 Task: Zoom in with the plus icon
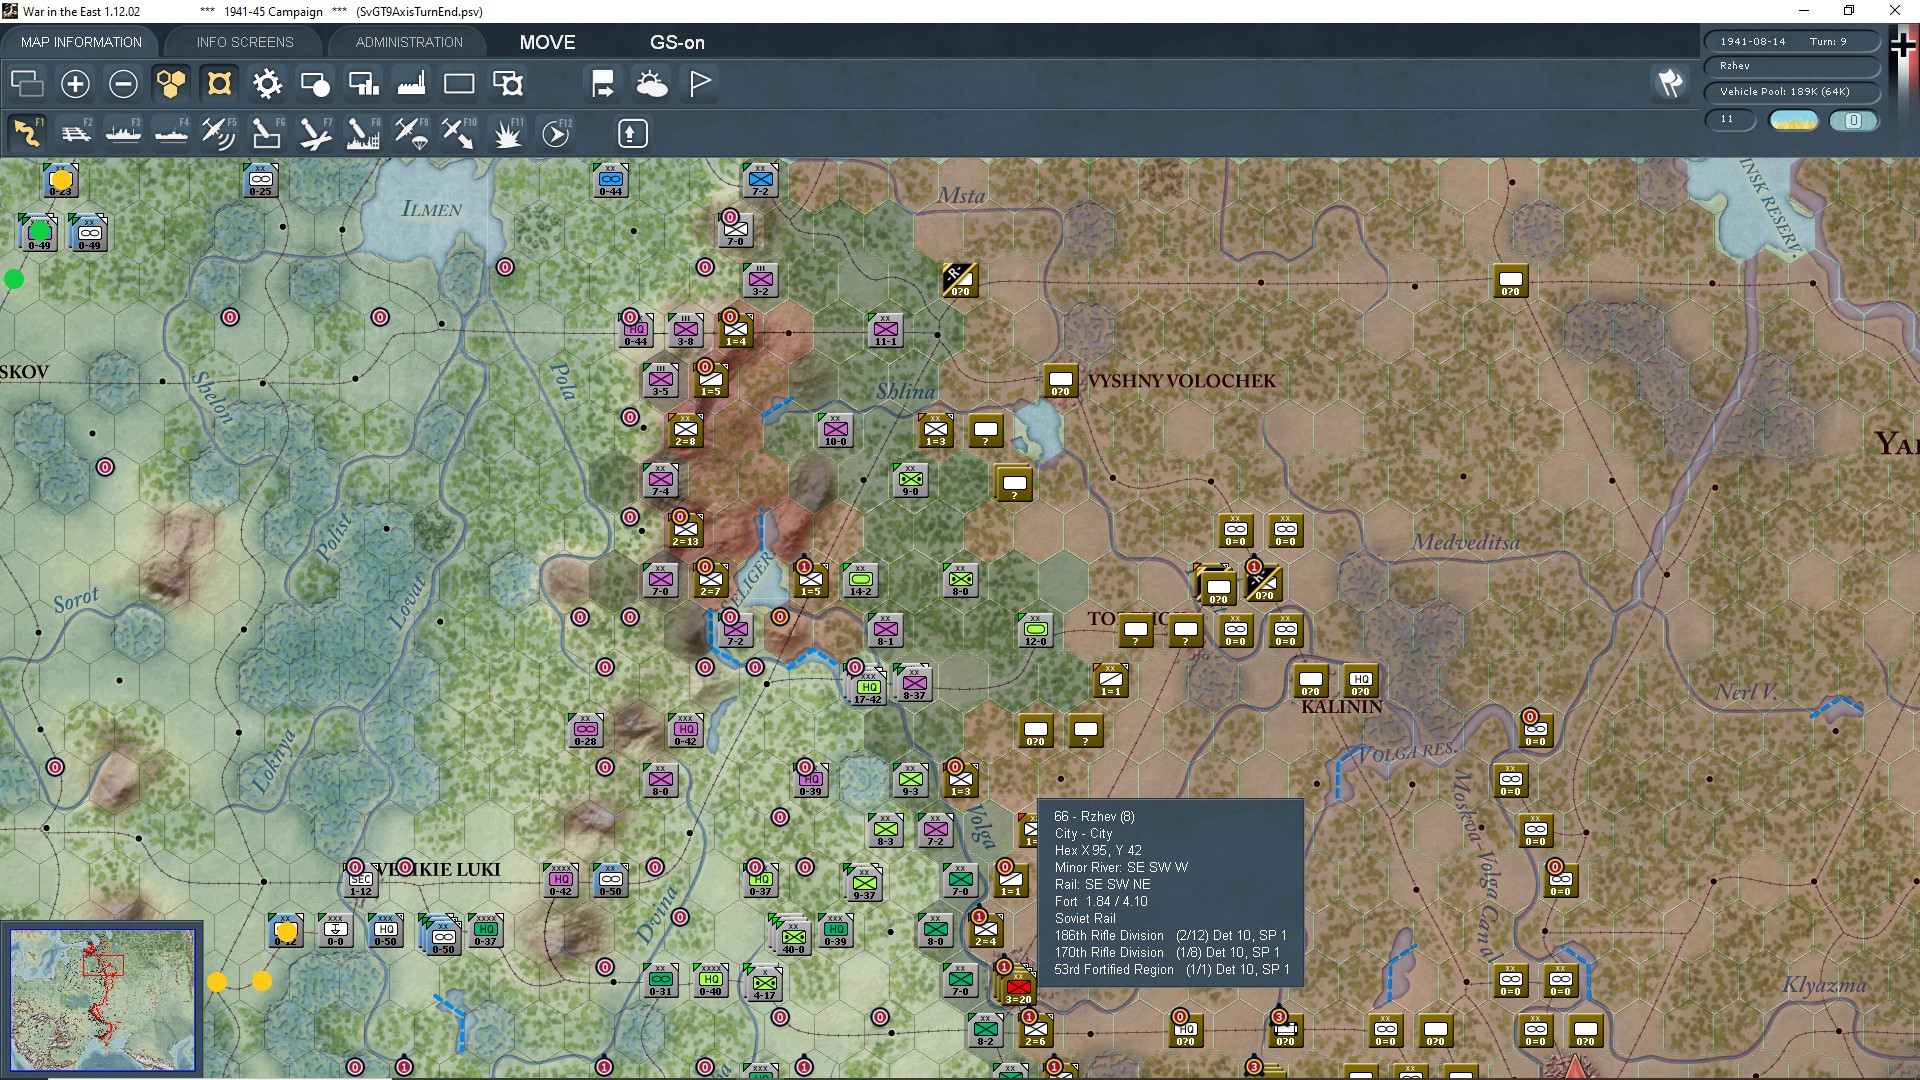click(x=75, y=84)
